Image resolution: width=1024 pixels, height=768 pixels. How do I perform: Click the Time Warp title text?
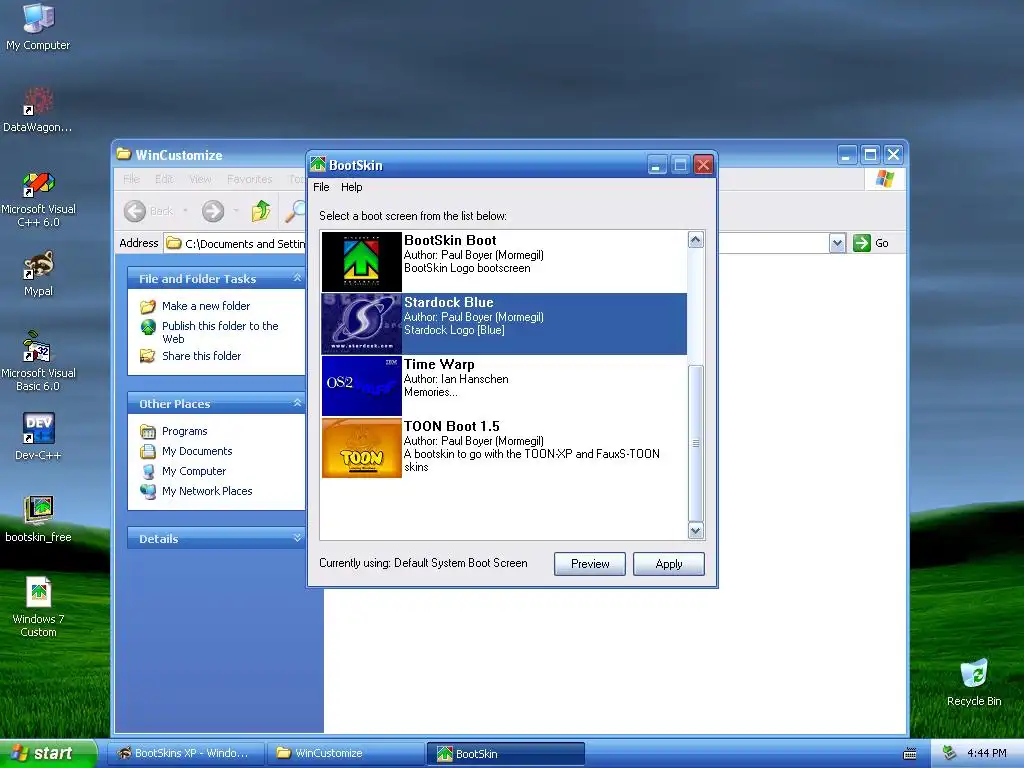coord(439,364)
